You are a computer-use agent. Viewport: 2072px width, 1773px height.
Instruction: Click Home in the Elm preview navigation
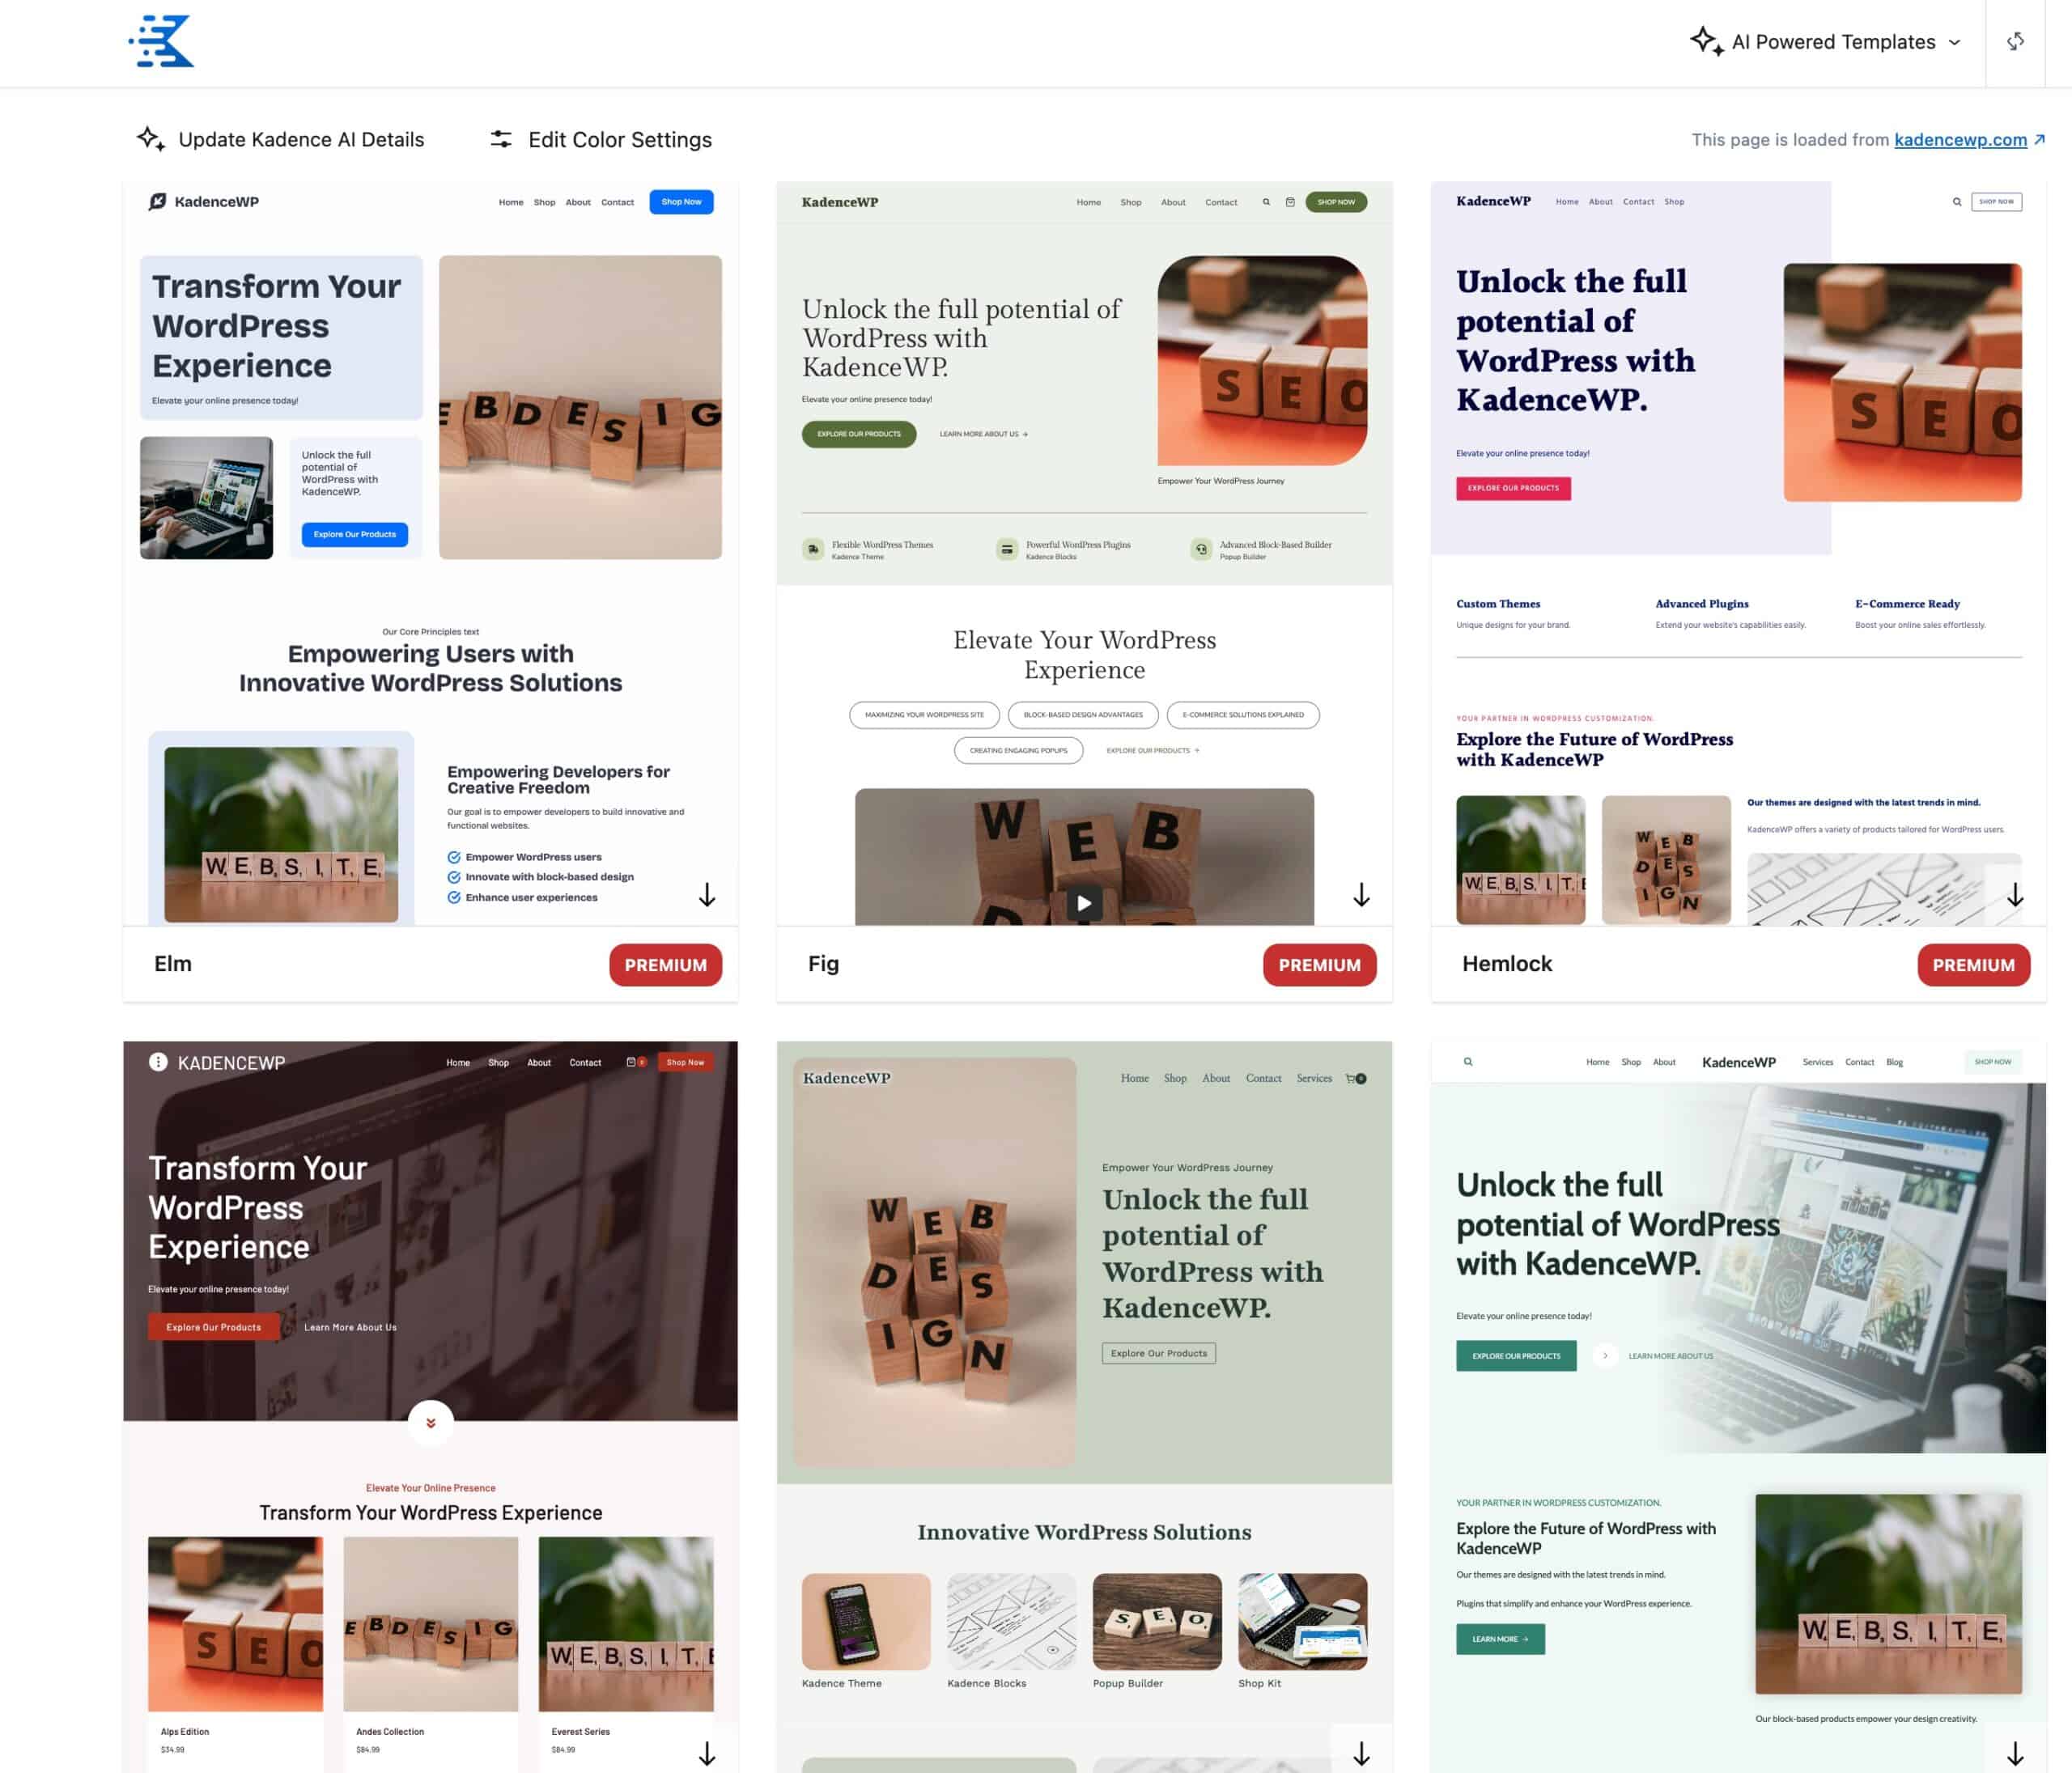coord(511,202)
